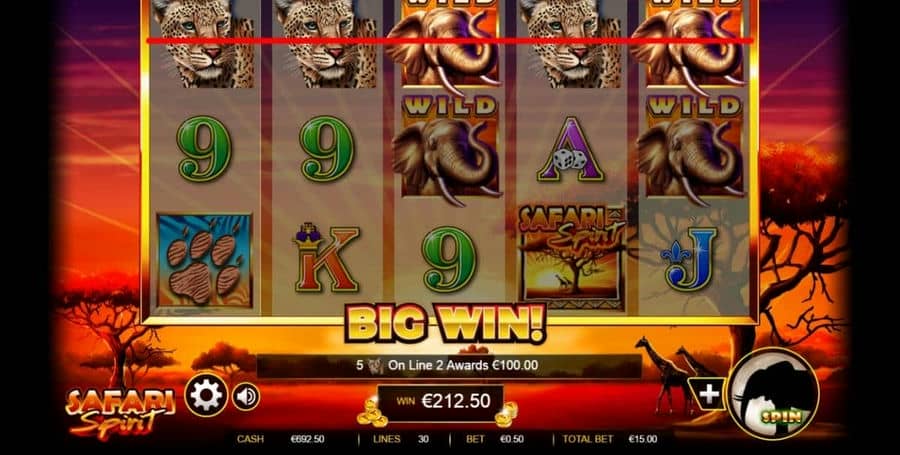Image resolution: width=900 pixels, height=455 pixels.
Task: Click the paw print scatter symbol
Action: pyautogui.click(x=204, y=261)
